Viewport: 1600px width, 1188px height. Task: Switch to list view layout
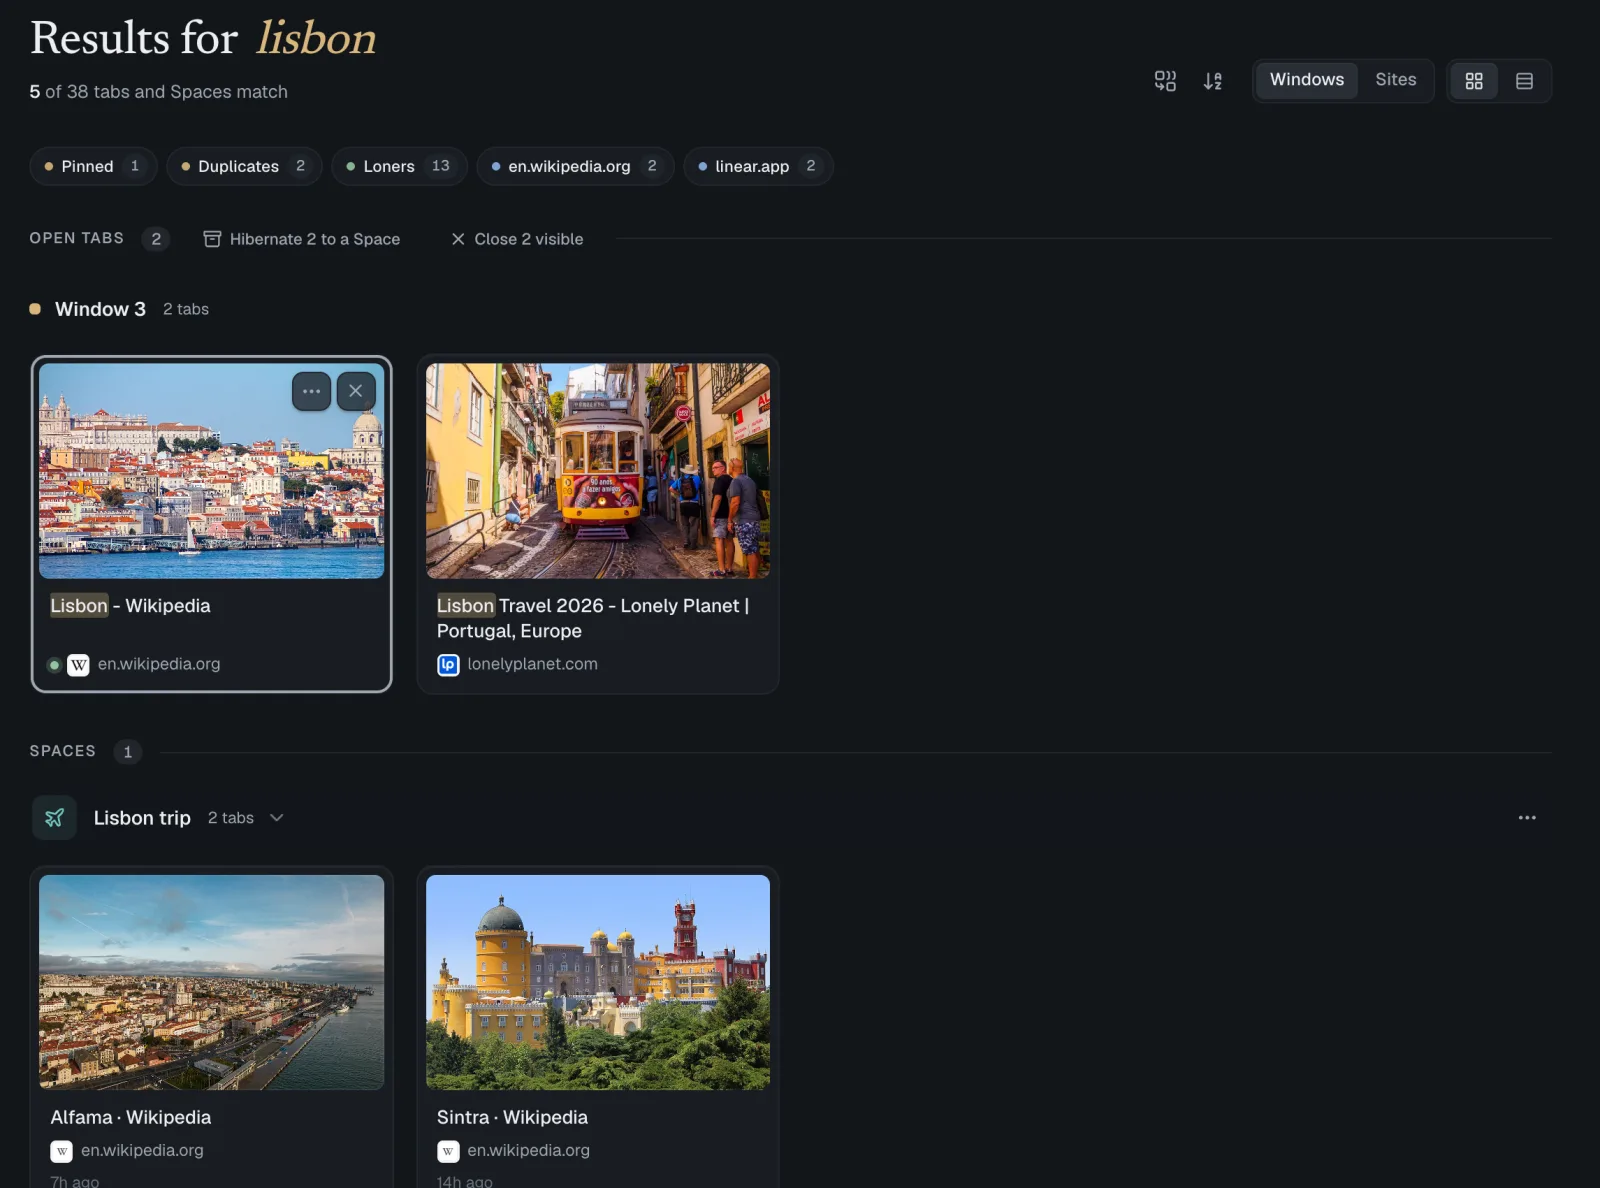tap(1524, 81)
